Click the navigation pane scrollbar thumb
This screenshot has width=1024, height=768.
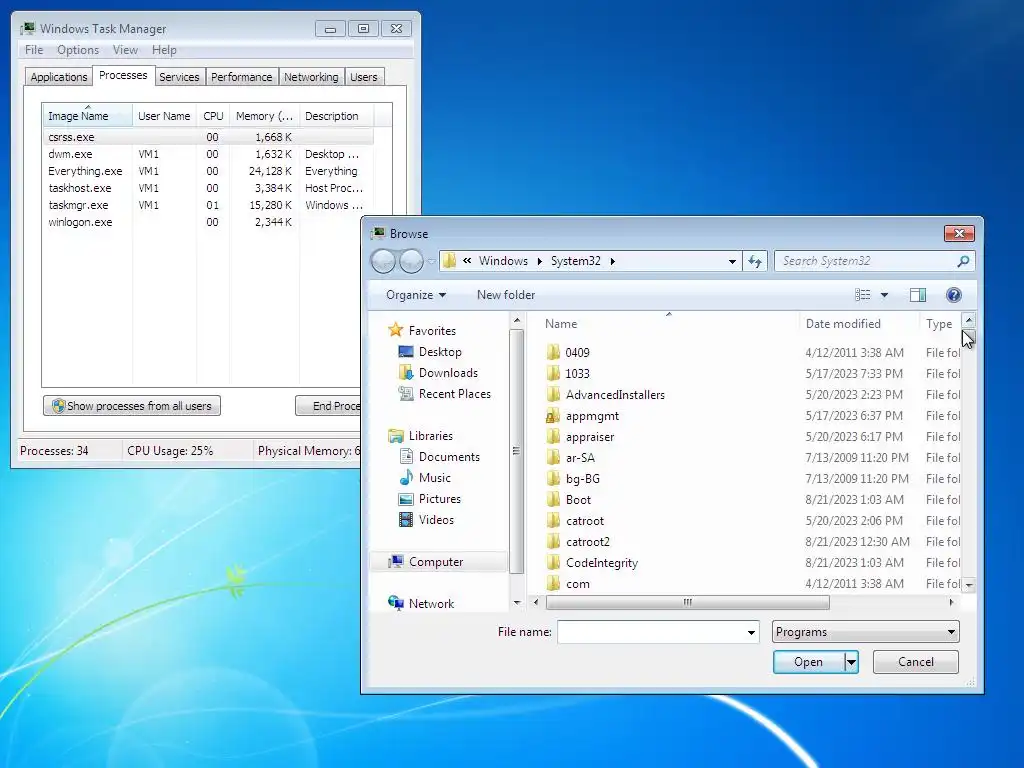coord(516,451)
